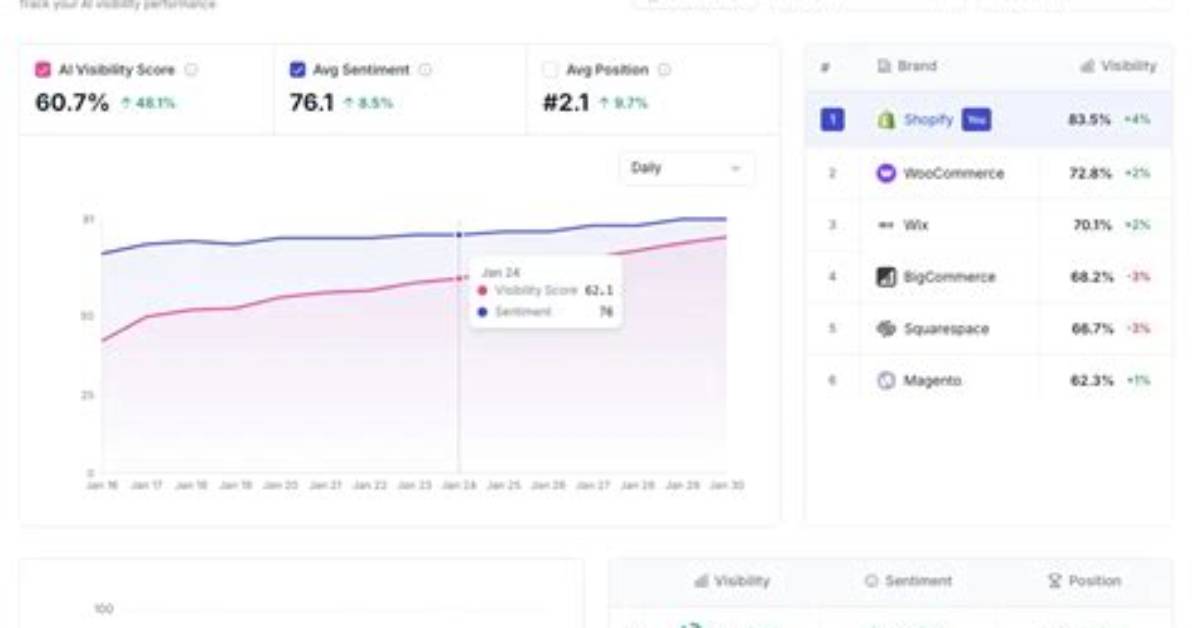Click the Jan 24 marker on sentiment line

(x=459, y=234)
